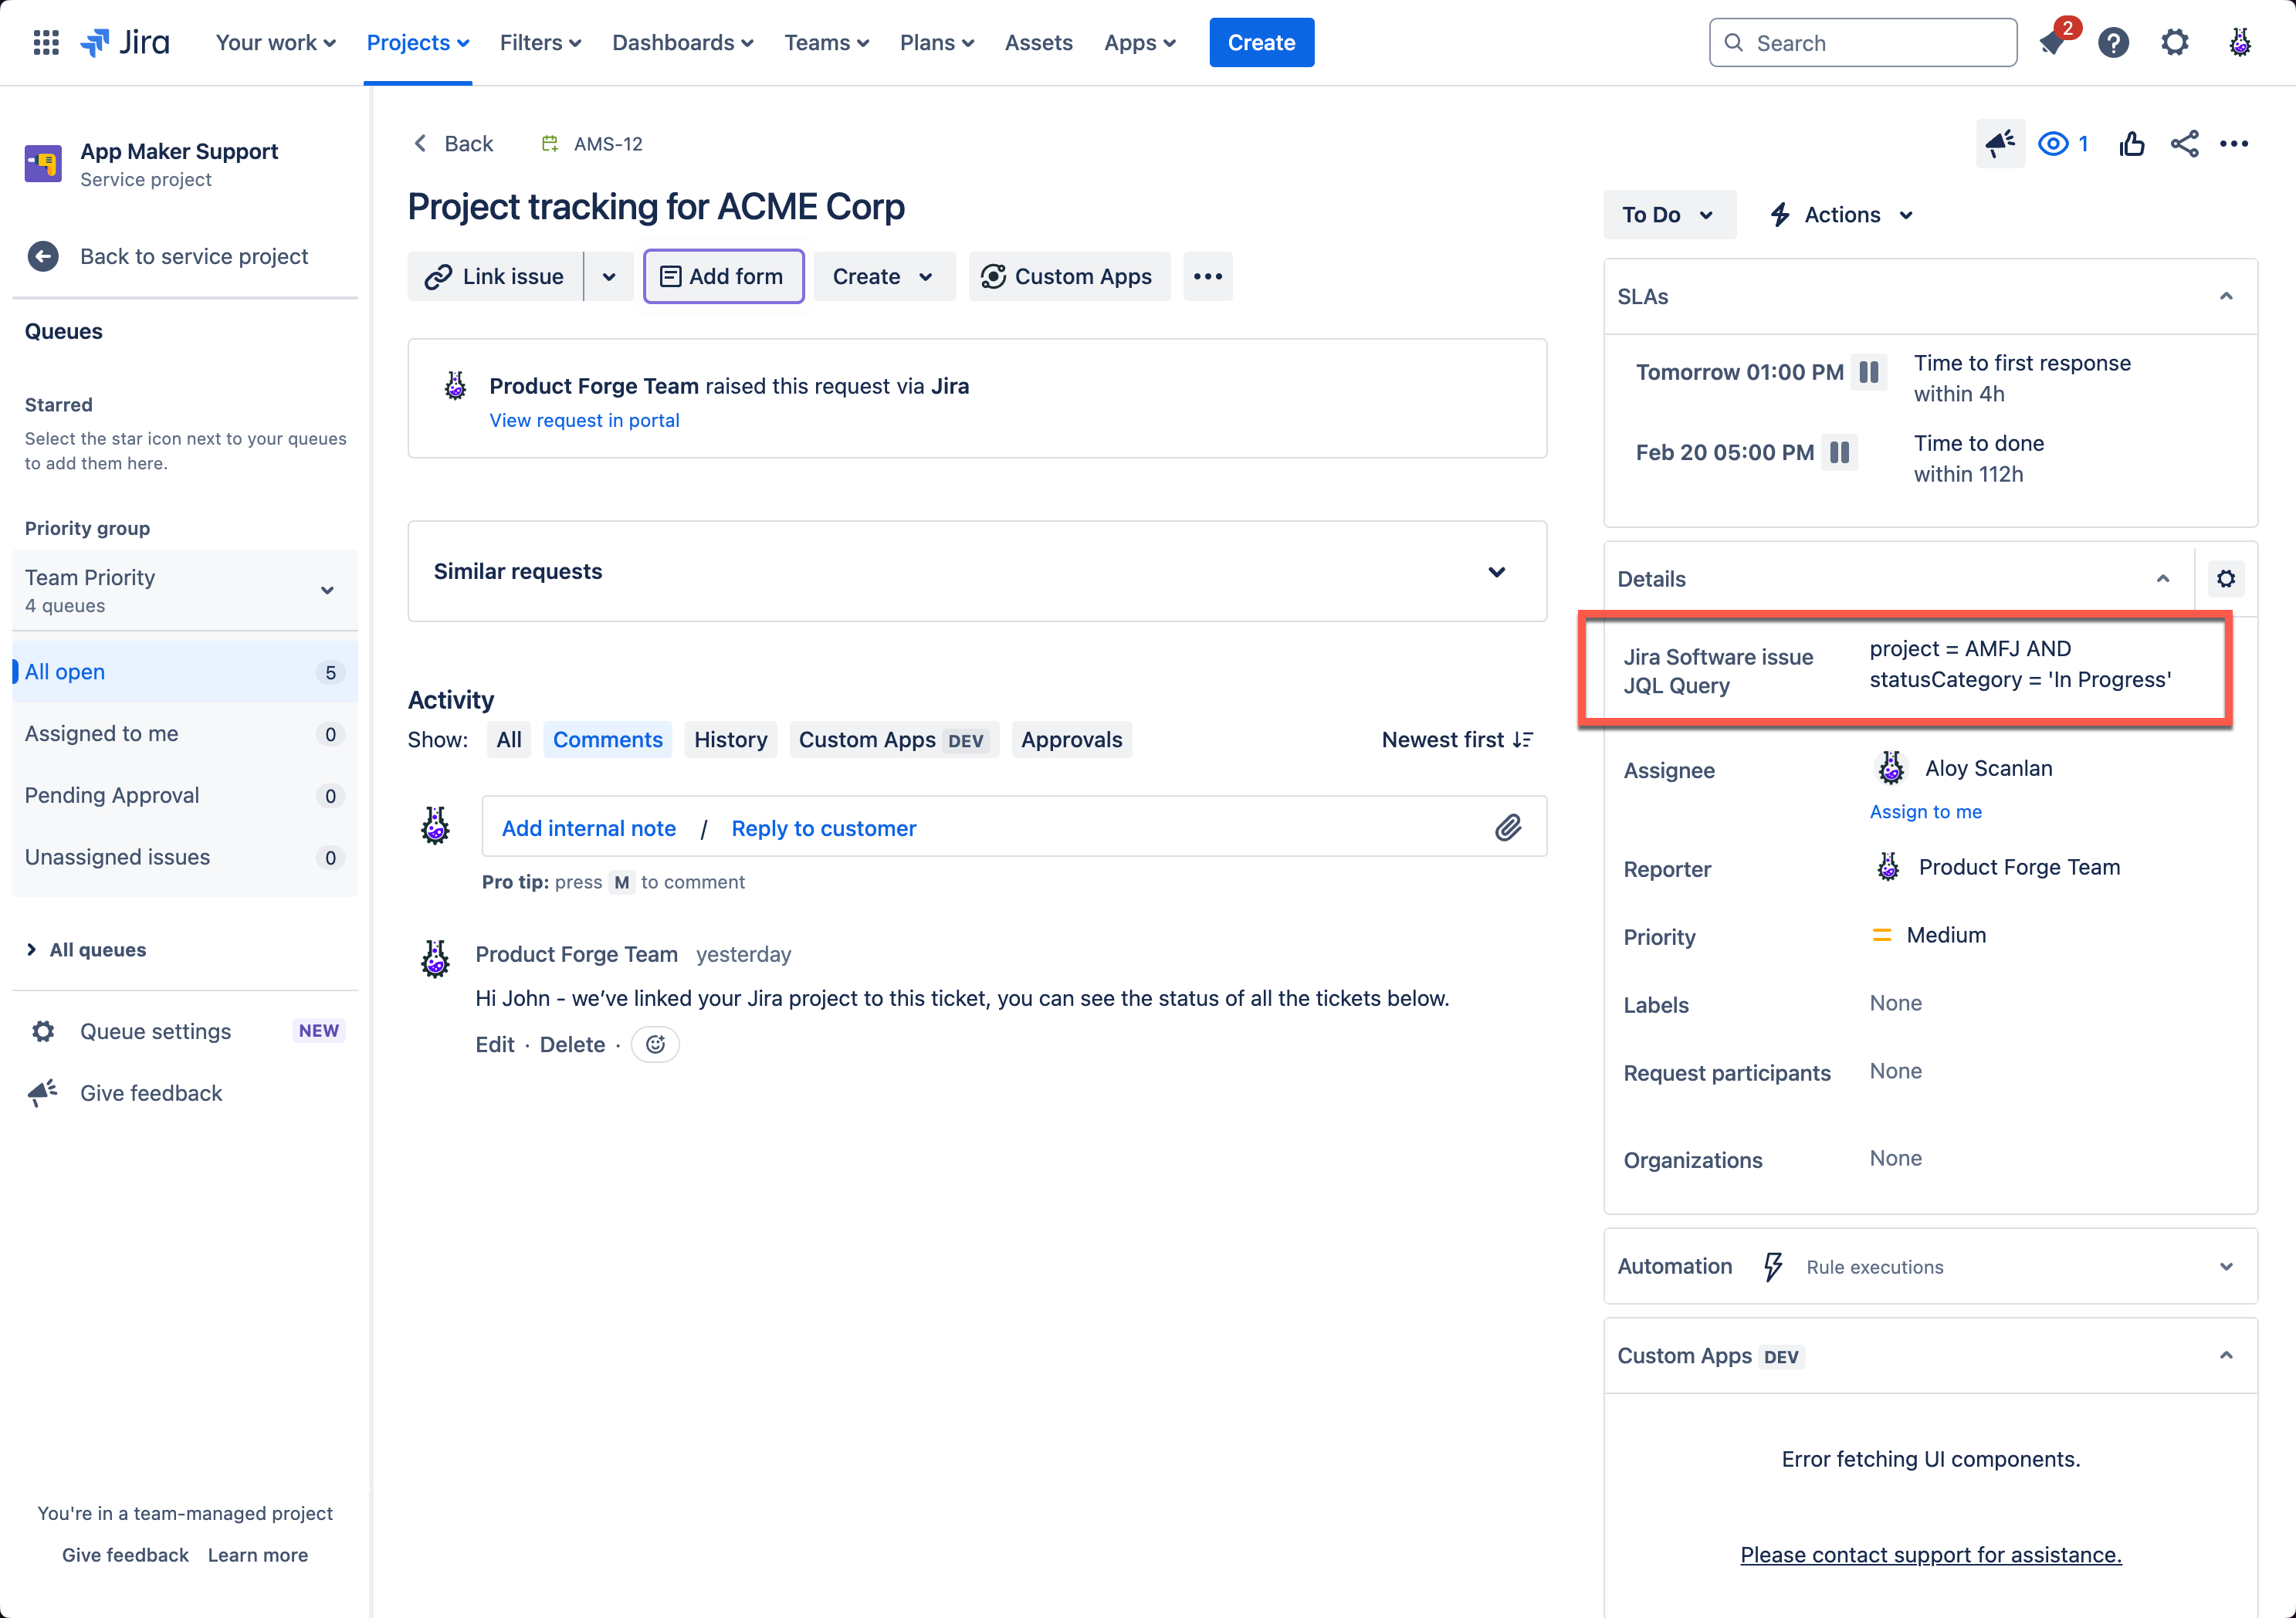Viewport: 2296px width, 1618px height.
Task: Click the blue Create button
Action: (x=1262, y=43)
